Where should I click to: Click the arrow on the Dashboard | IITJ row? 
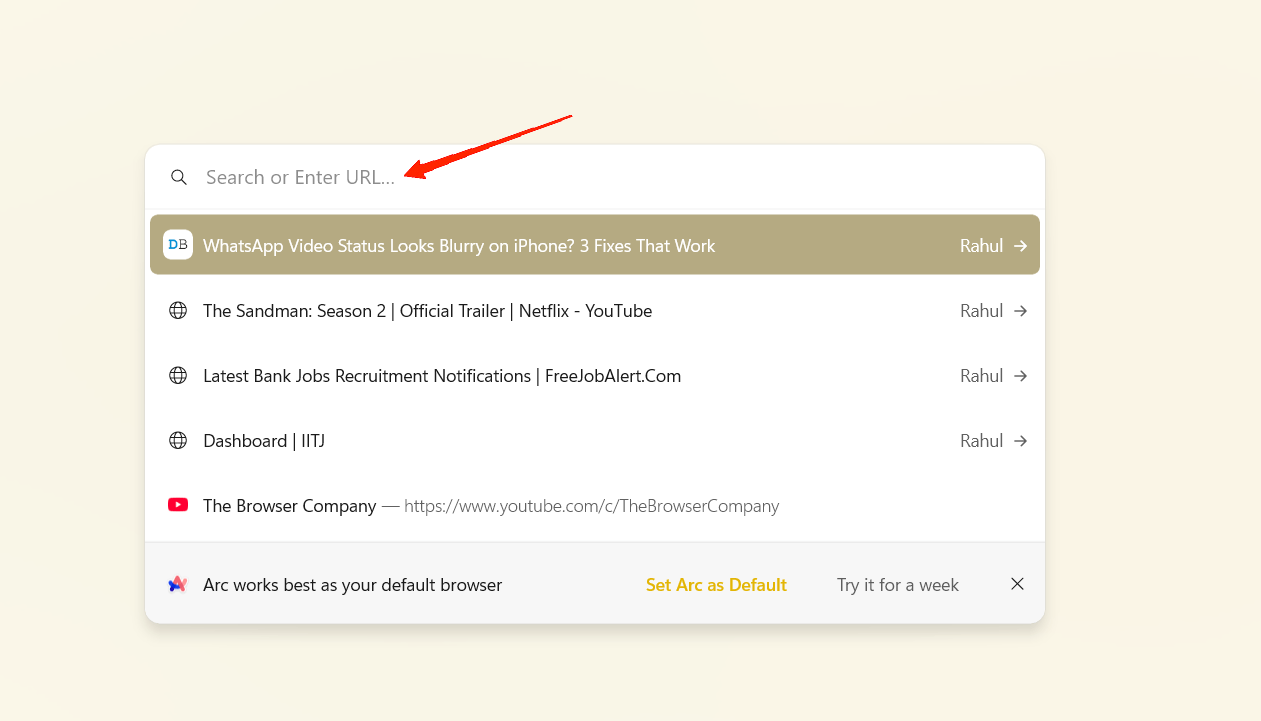pos(1020,441)
